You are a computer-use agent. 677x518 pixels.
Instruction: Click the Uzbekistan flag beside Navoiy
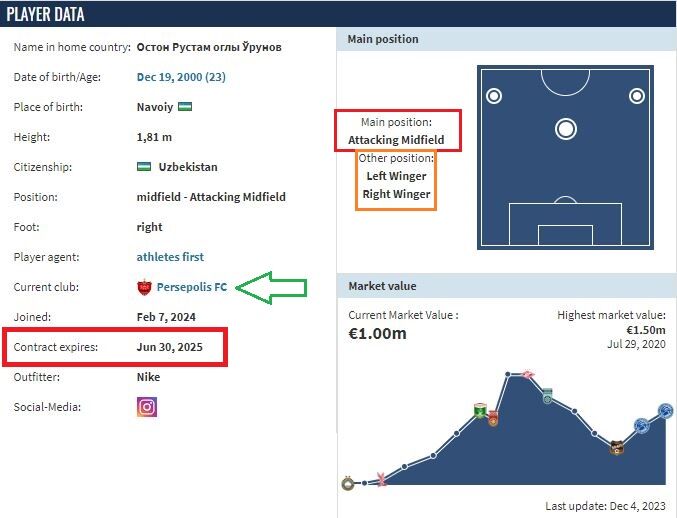(x=186, y=107)
